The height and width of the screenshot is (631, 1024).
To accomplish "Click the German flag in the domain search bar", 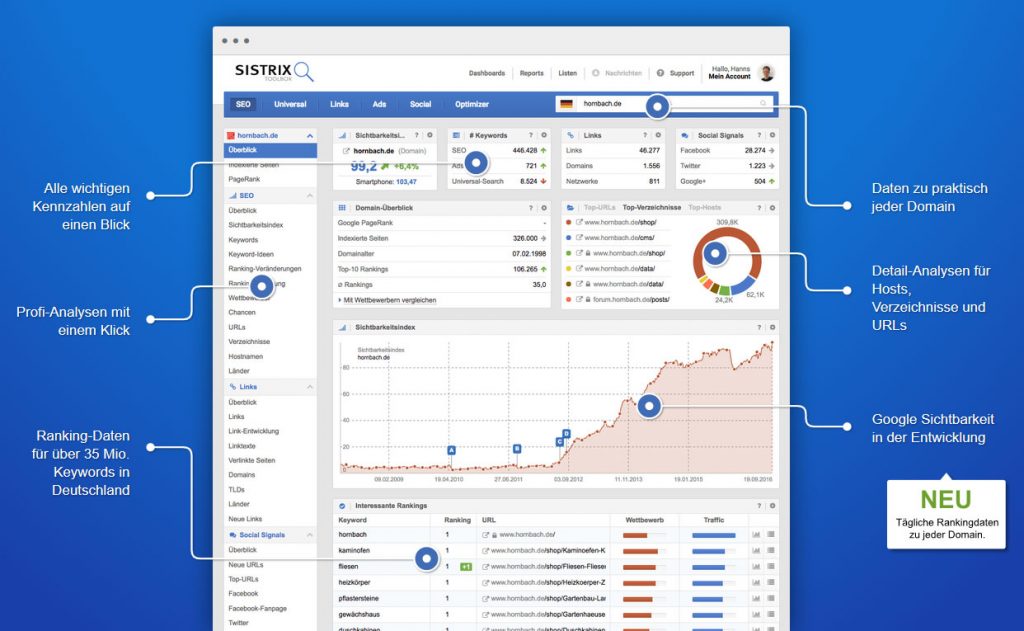I will pos(567,103).
